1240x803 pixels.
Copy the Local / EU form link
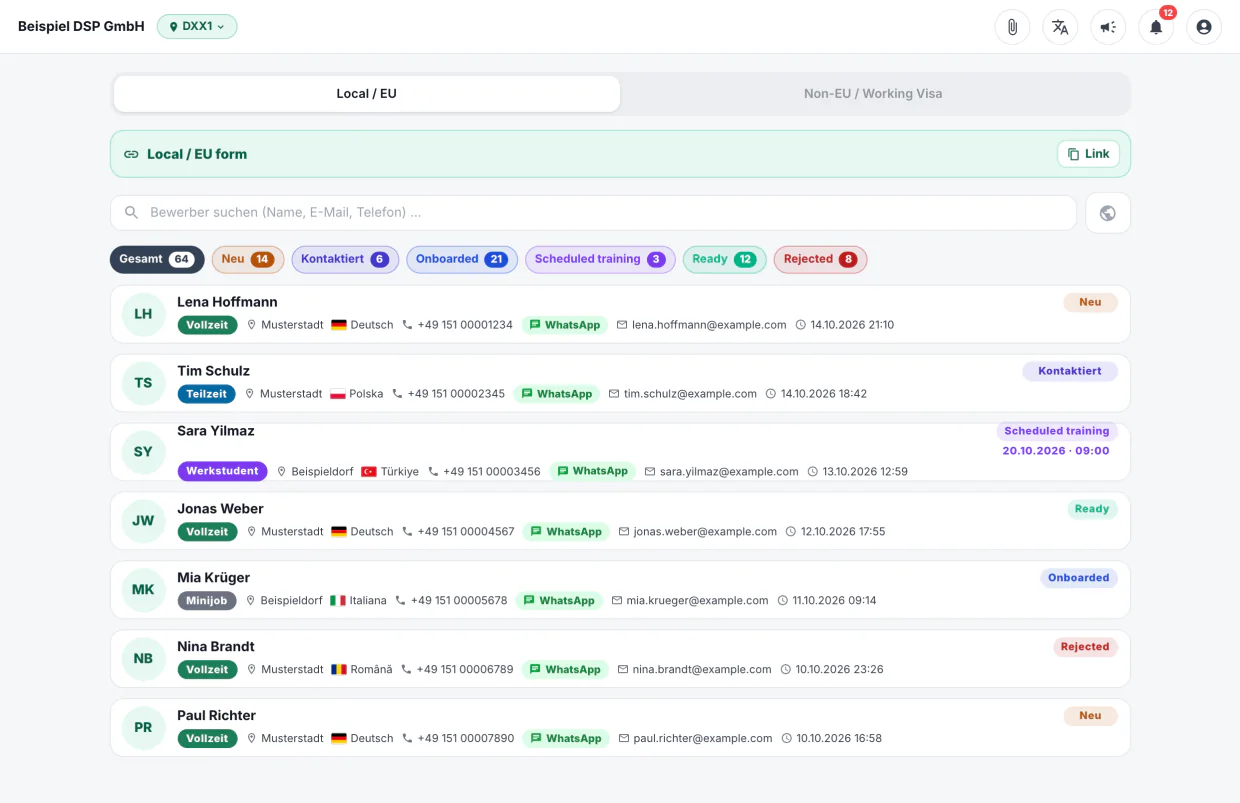coord(1088,154)
